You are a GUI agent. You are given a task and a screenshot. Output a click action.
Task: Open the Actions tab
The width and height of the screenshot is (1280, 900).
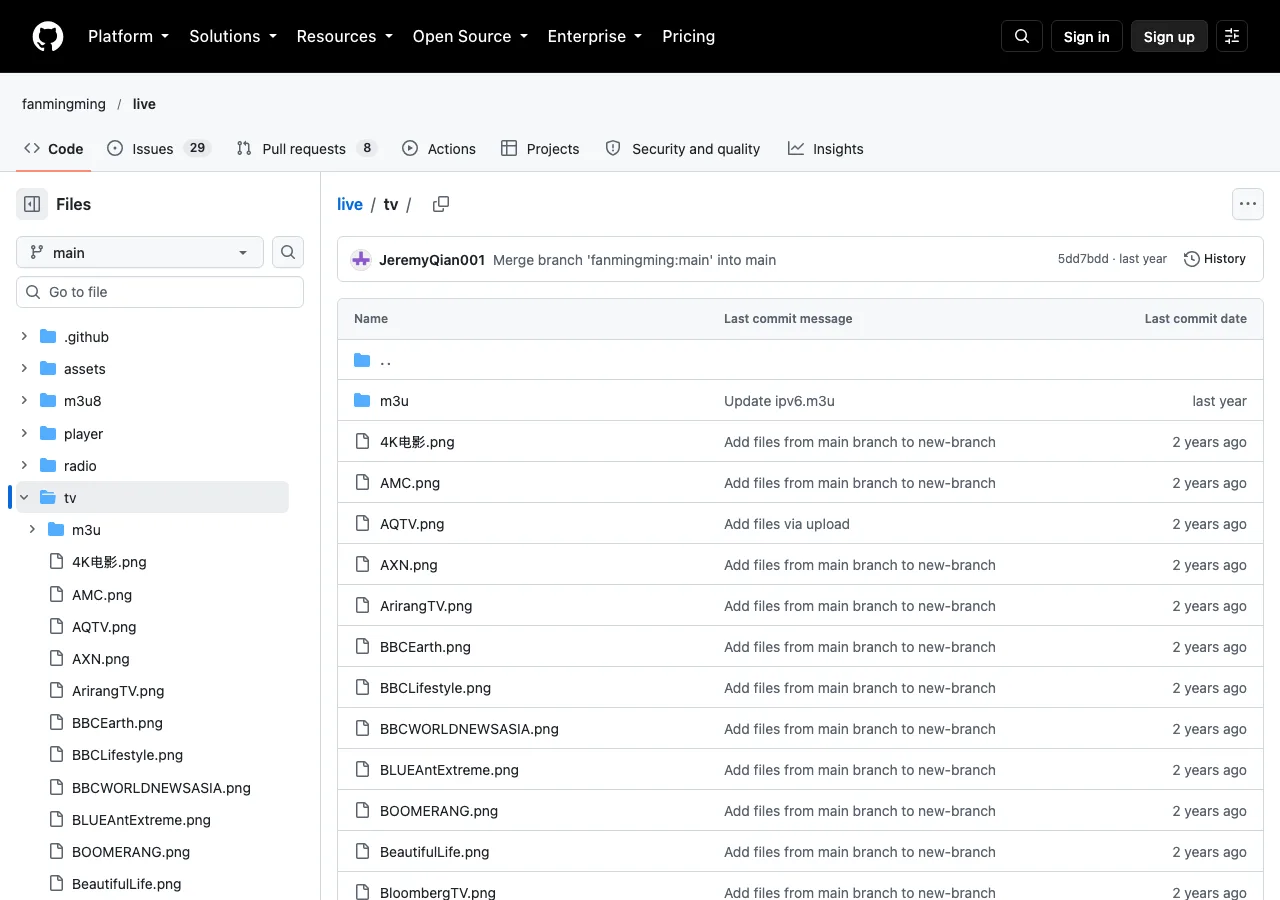(x=439, y=148)
